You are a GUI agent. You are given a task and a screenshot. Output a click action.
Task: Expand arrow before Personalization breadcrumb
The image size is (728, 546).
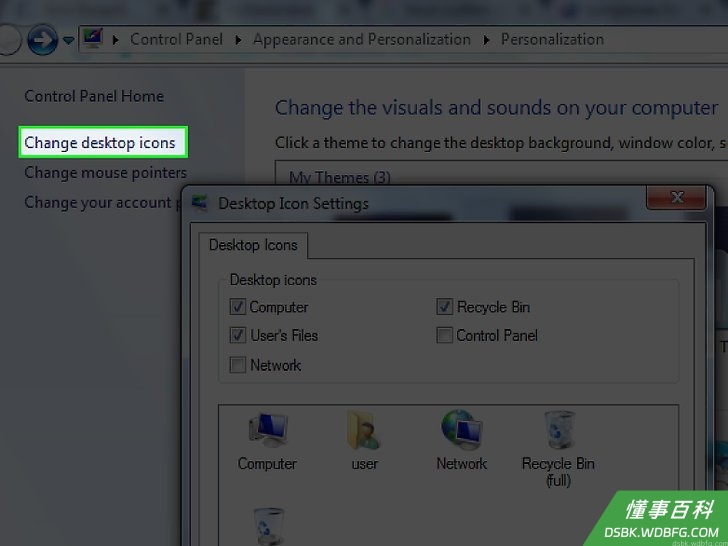486,40
